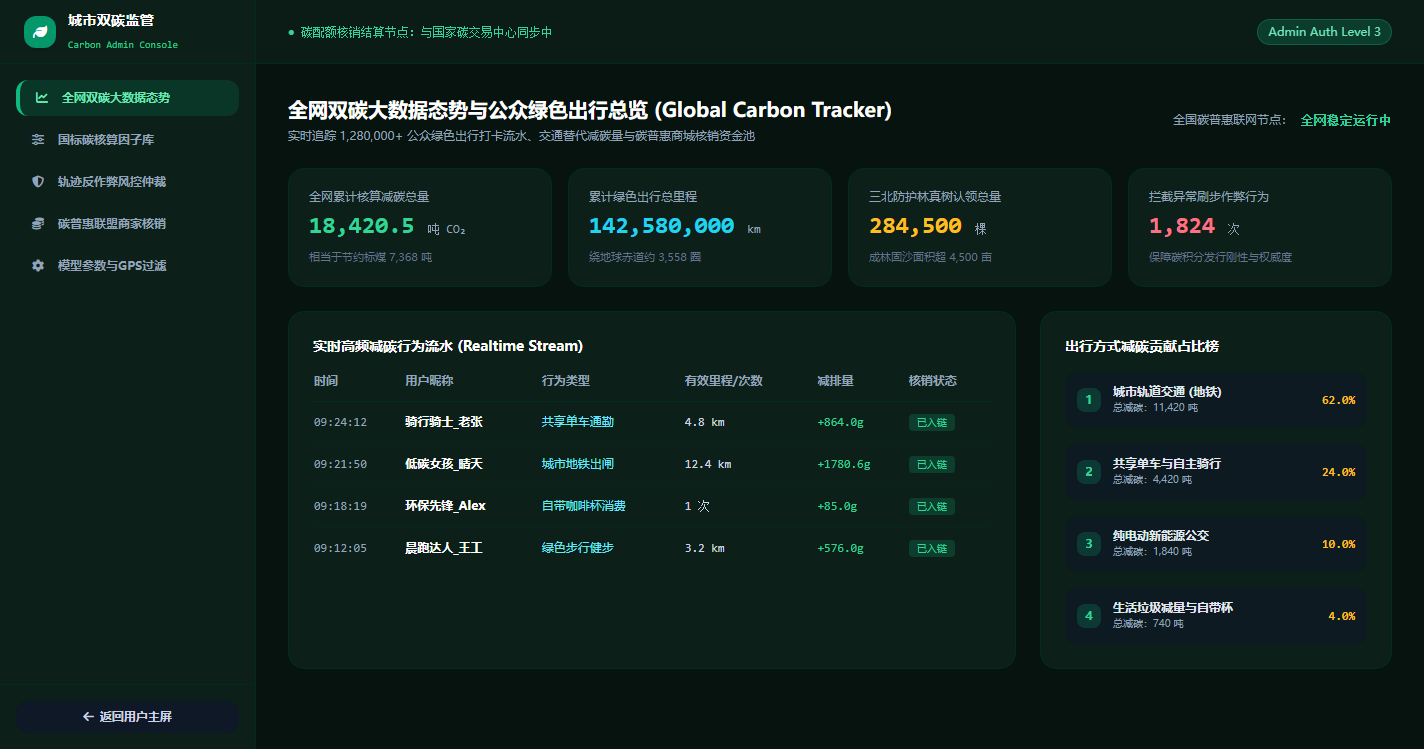1424x749 pixels.
Task: Click the 减排量 column header
Action: 835,381
